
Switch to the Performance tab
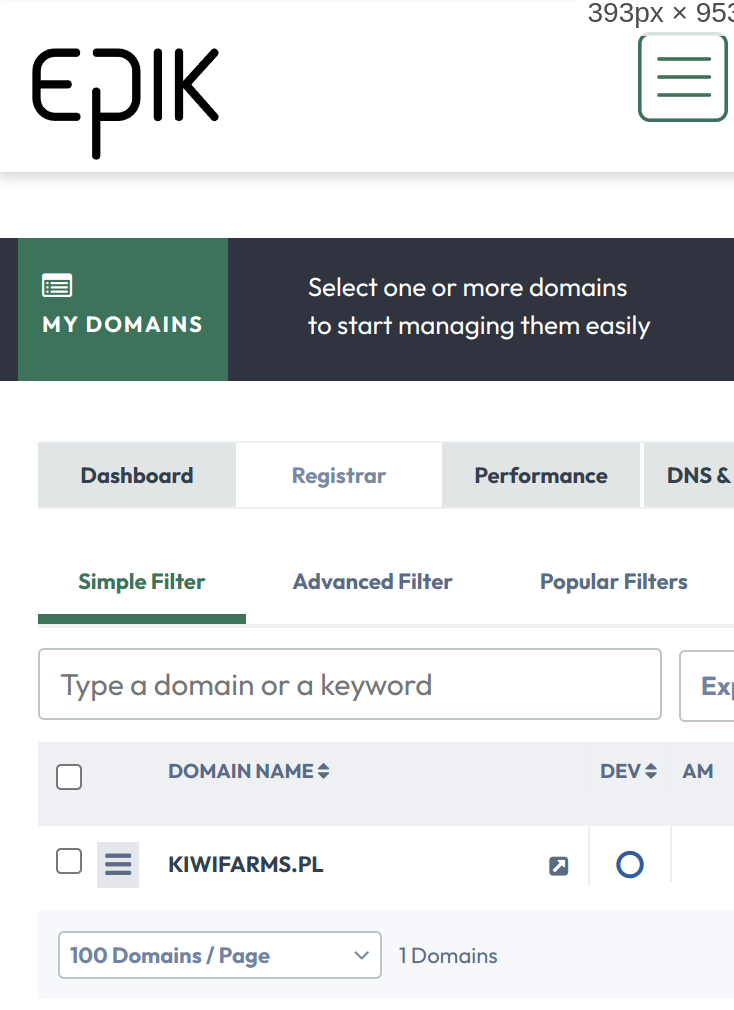[x=541, y=475]
